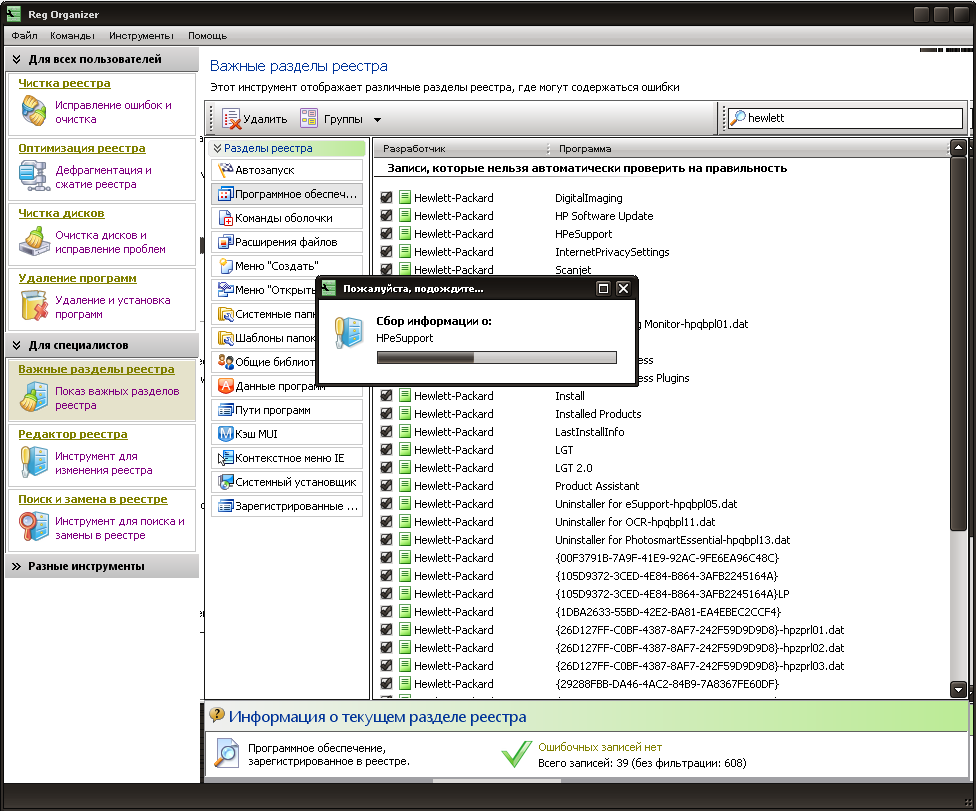Click the Системные папки icon
Screen dimensions: 976x811
pos(225,314)
